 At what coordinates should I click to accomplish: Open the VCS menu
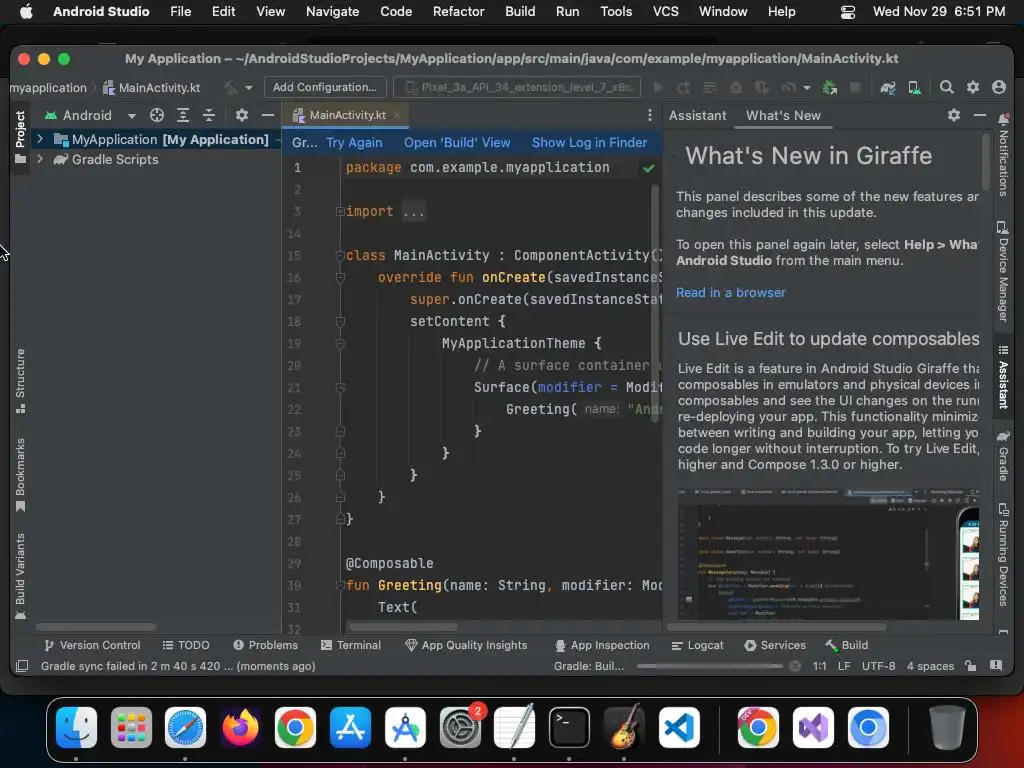665,11
